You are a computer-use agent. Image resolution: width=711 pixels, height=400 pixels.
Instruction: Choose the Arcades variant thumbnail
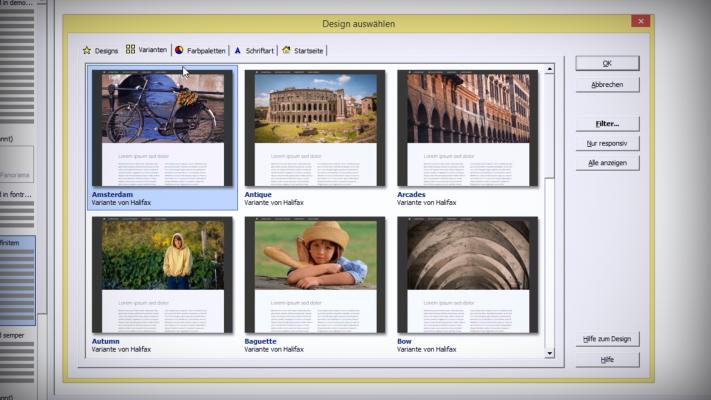tap(467, 128)
